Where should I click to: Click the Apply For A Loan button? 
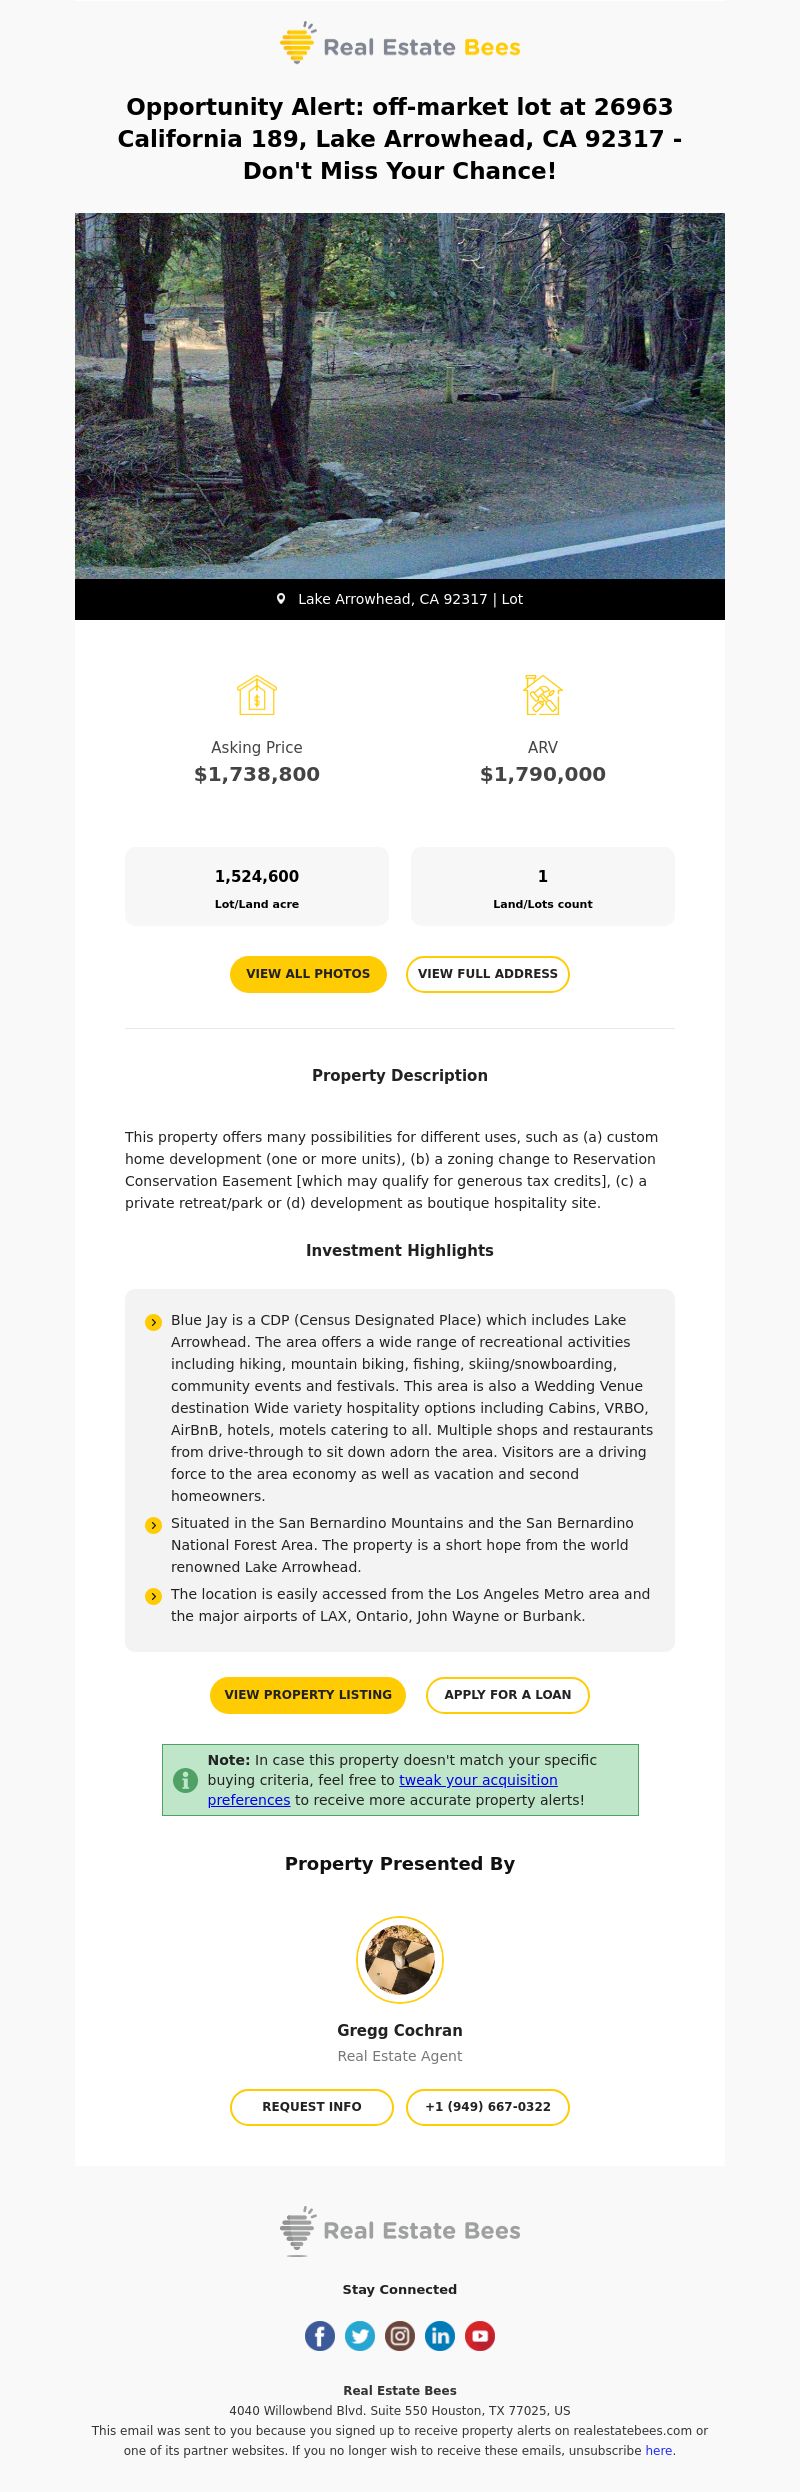point(508,1695)
